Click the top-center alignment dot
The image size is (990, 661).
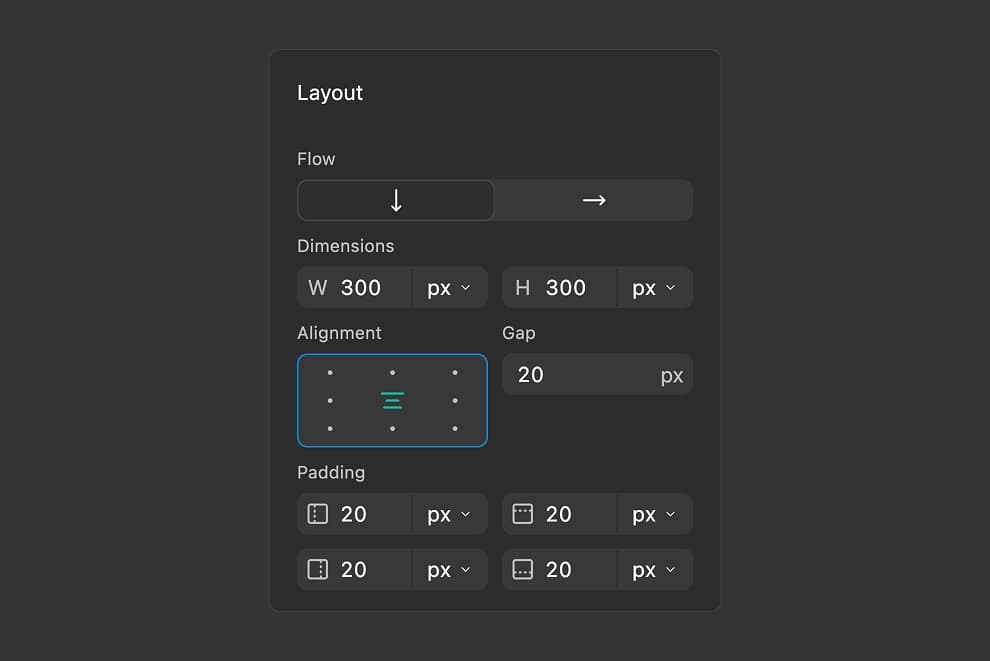(x=392, y=371)
